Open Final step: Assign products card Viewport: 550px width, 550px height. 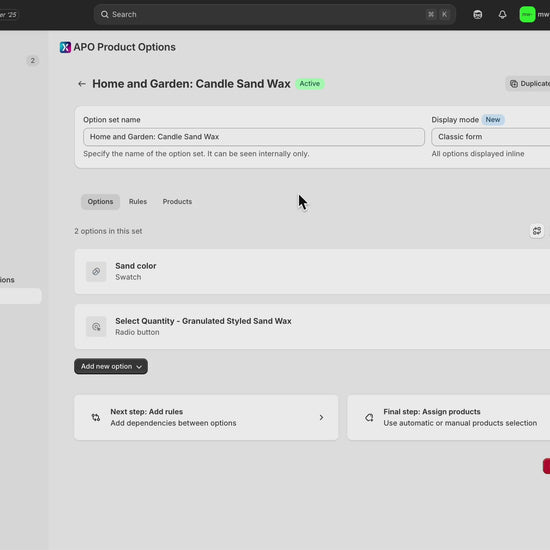[449, 417]
